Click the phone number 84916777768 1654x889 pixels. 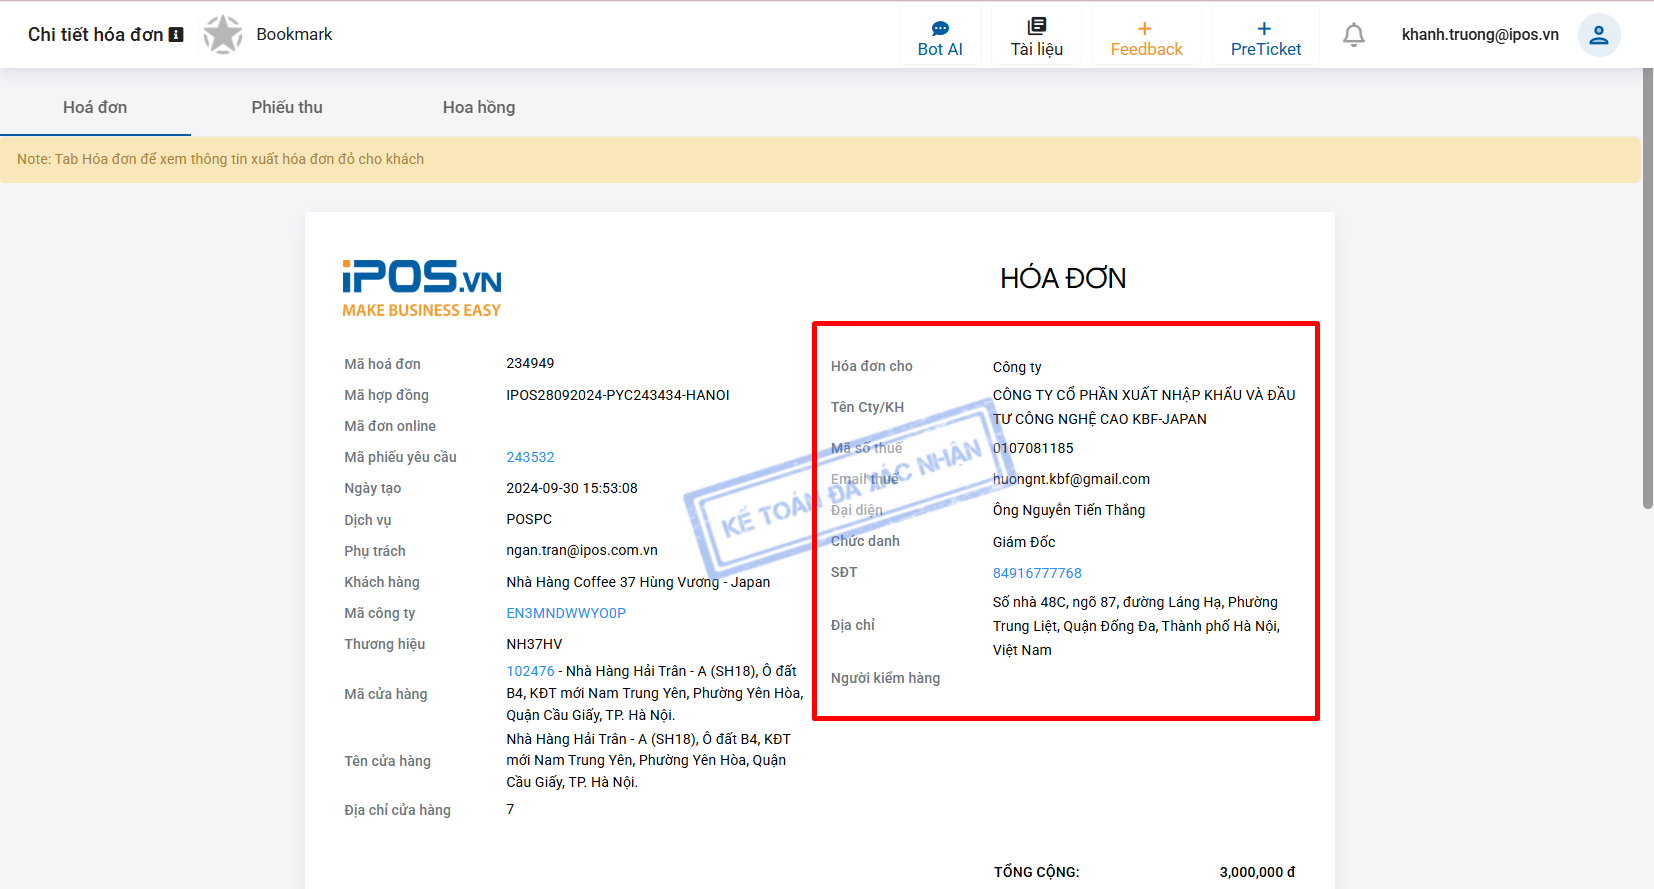pyautogui.click(x=1037, y=573)
